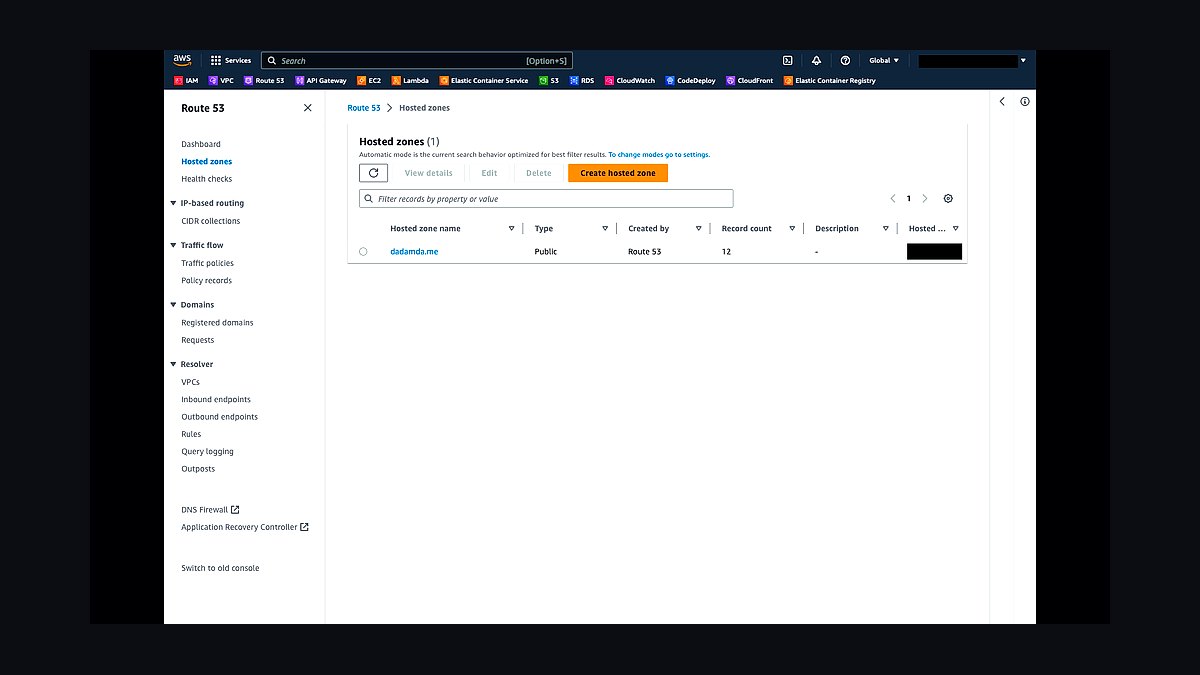Open the Global region dropdown
Viewport: 1200px width, 675px height.
[x=884, y=60]
